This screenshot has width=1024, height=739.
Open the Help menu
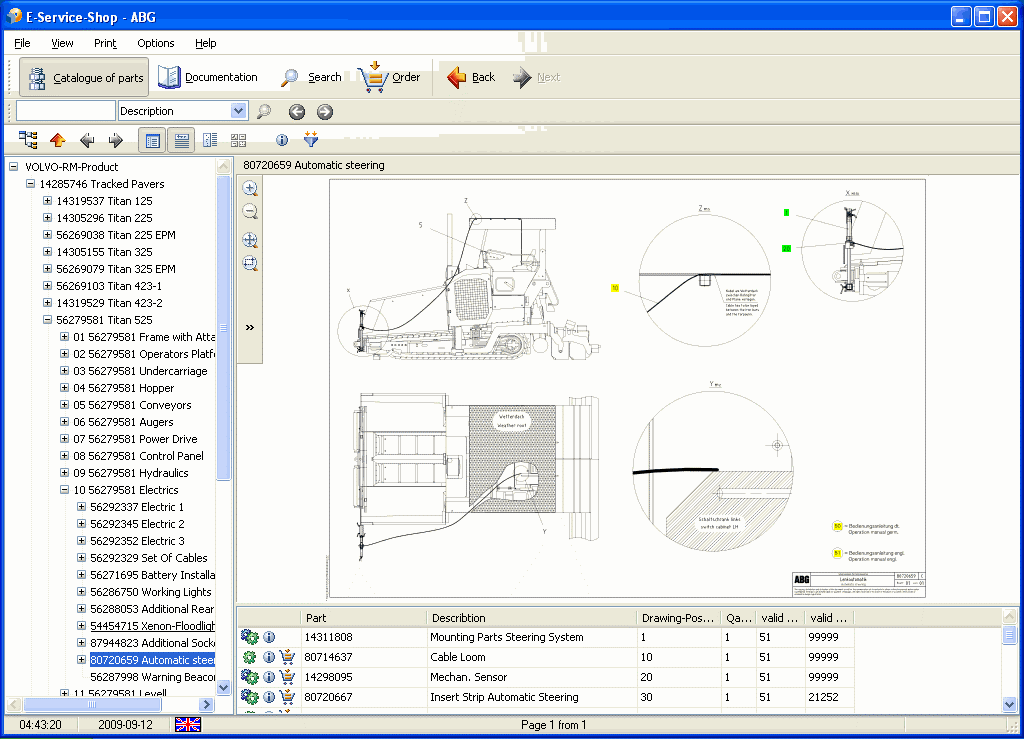[x=206, y=43]
